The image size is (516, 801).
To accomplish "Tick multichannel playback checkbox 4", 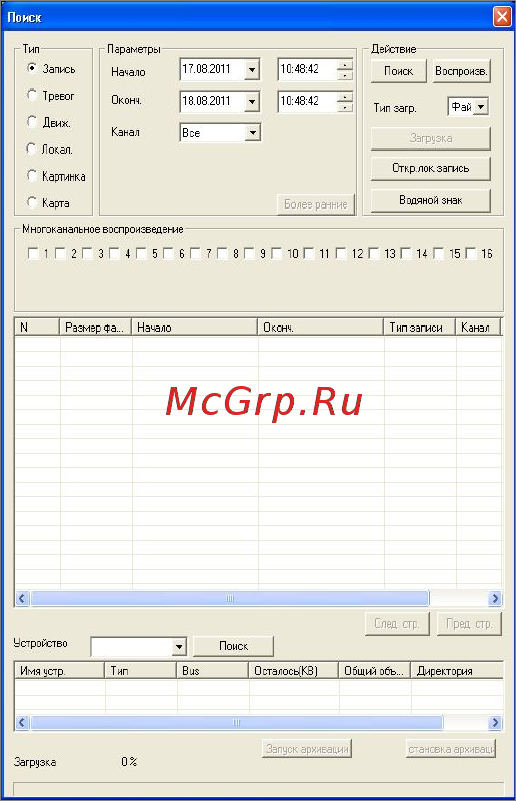I will click(114, 253).
